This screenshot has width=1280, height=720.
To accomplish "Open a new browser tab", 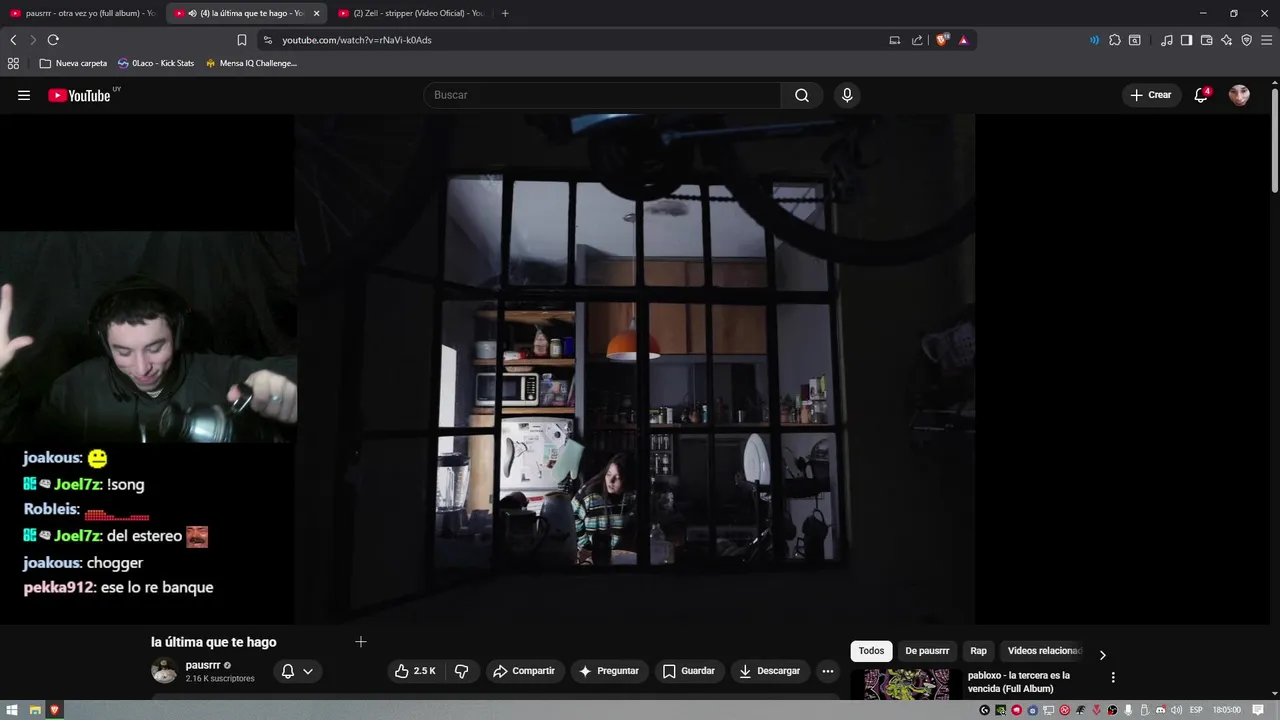I will click(x=505, y=13).
